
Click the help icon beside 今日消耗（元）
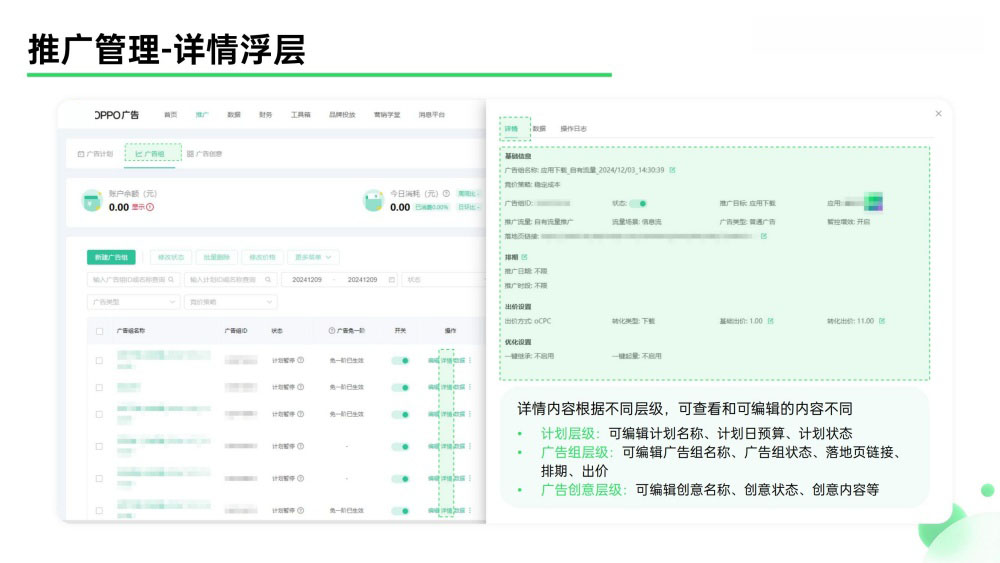coord(446,193)
